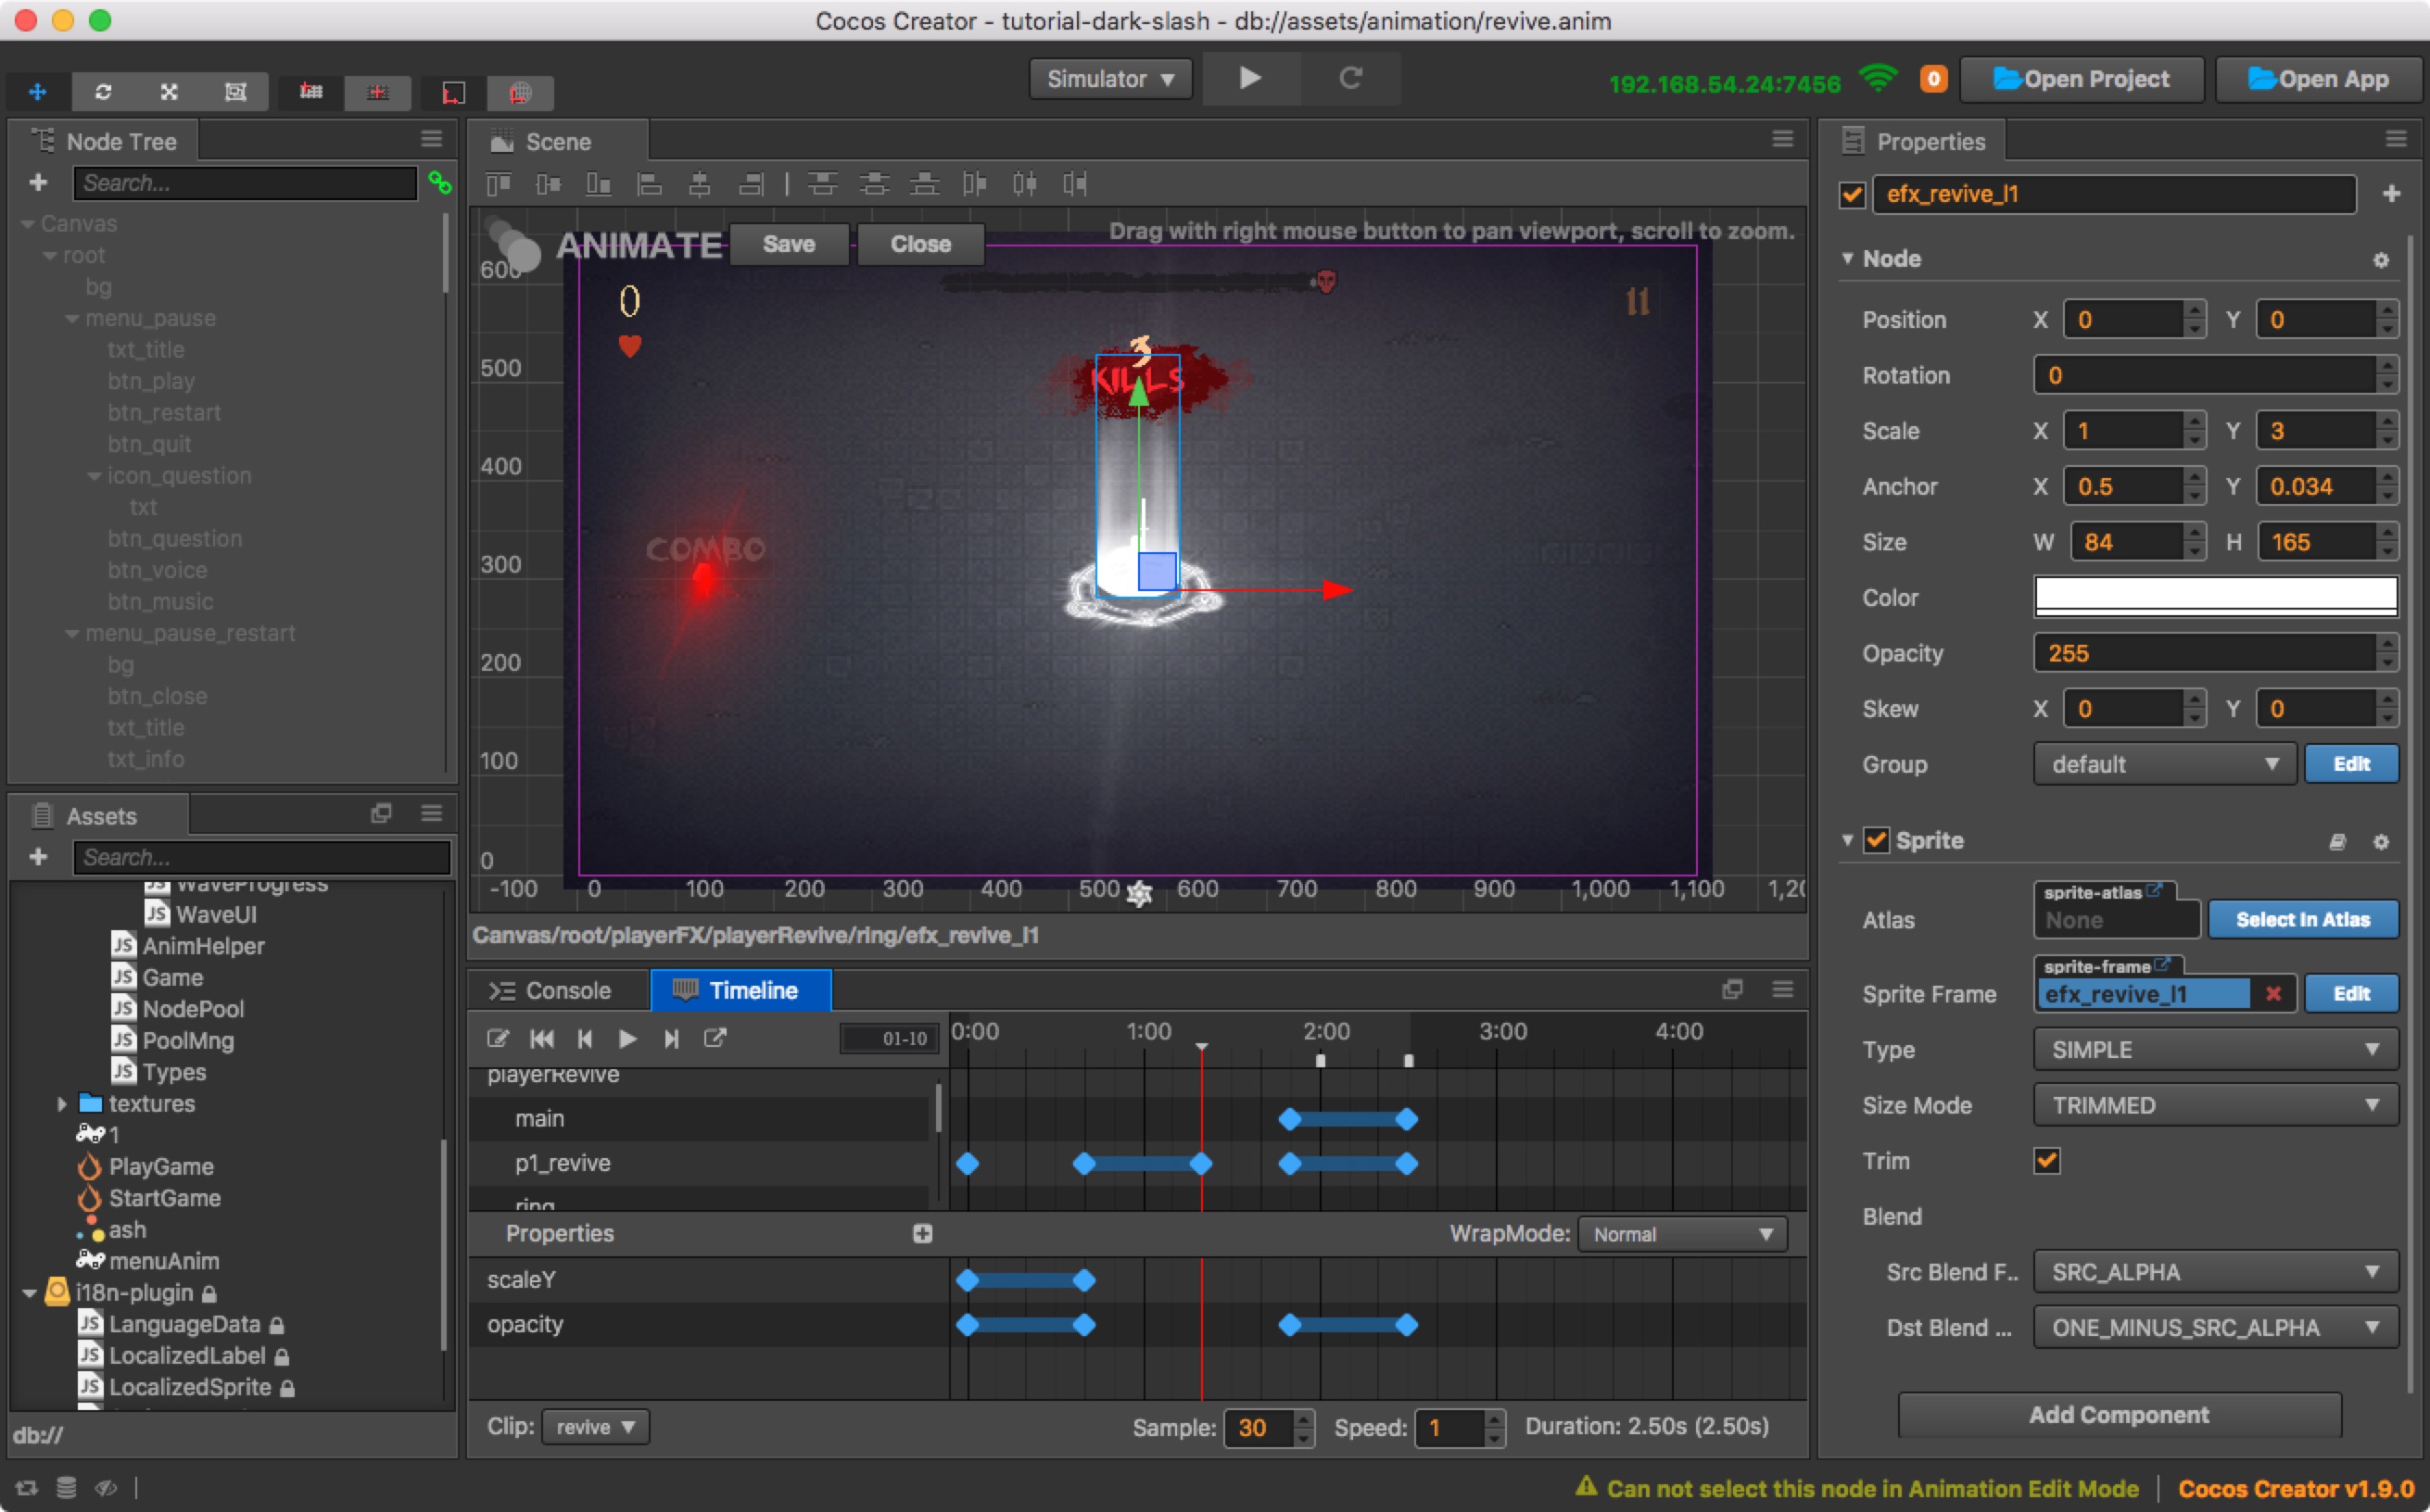The width and height of the screenshot is (2430, 1512).
Task: Play the project preview
Action: click(x=1250, y=78)
